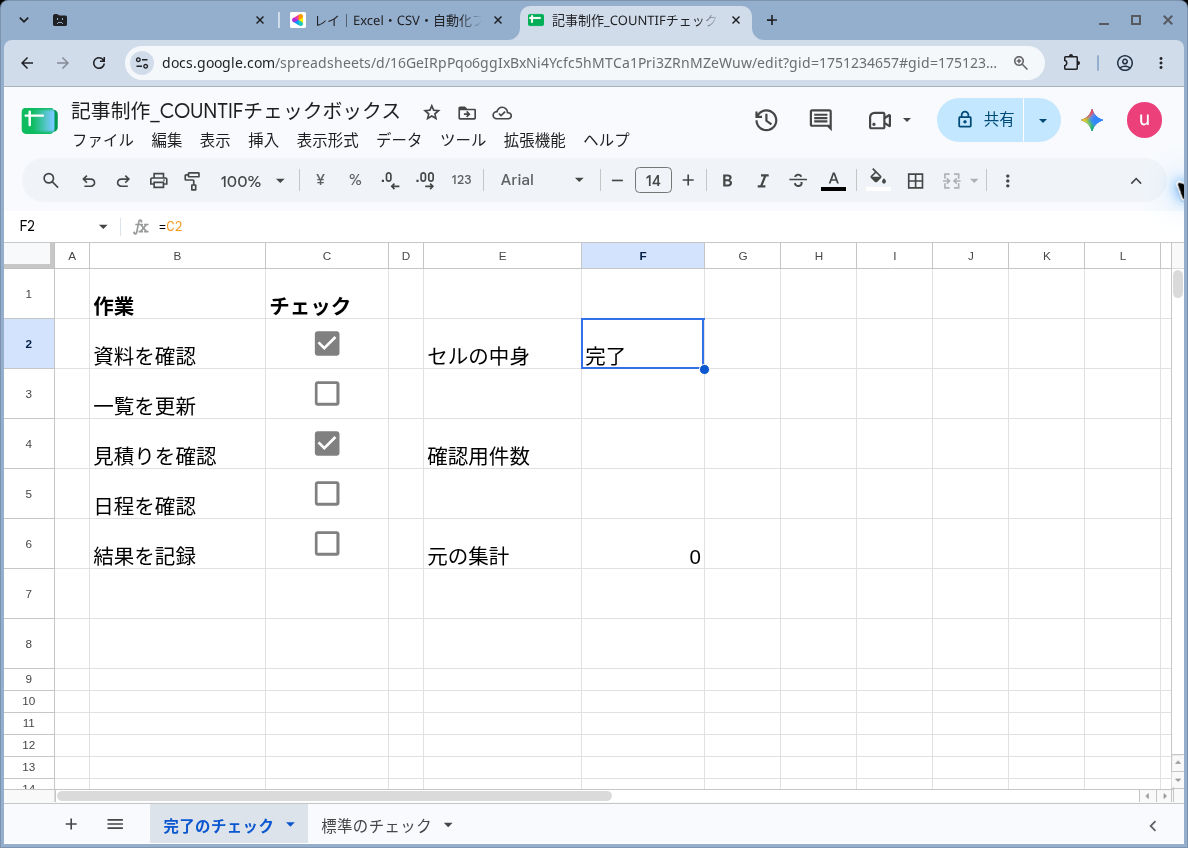Image resolution: width=1188 pixels, height=848 pixels.
Task: Open the データ menu
Action: click(399, 140)
